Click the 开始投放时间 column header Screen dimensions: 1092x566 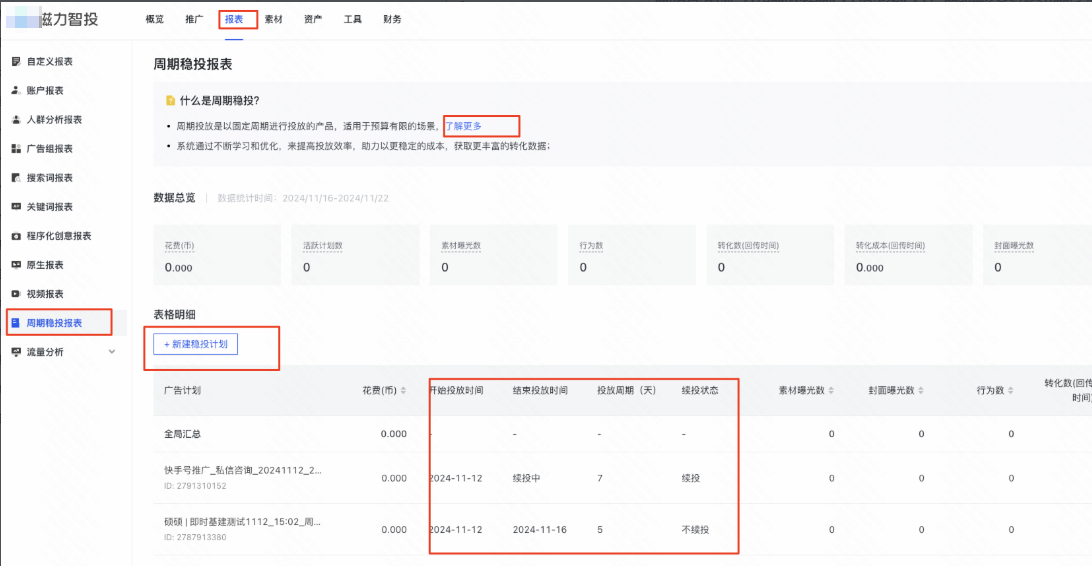tap(456, 391)
